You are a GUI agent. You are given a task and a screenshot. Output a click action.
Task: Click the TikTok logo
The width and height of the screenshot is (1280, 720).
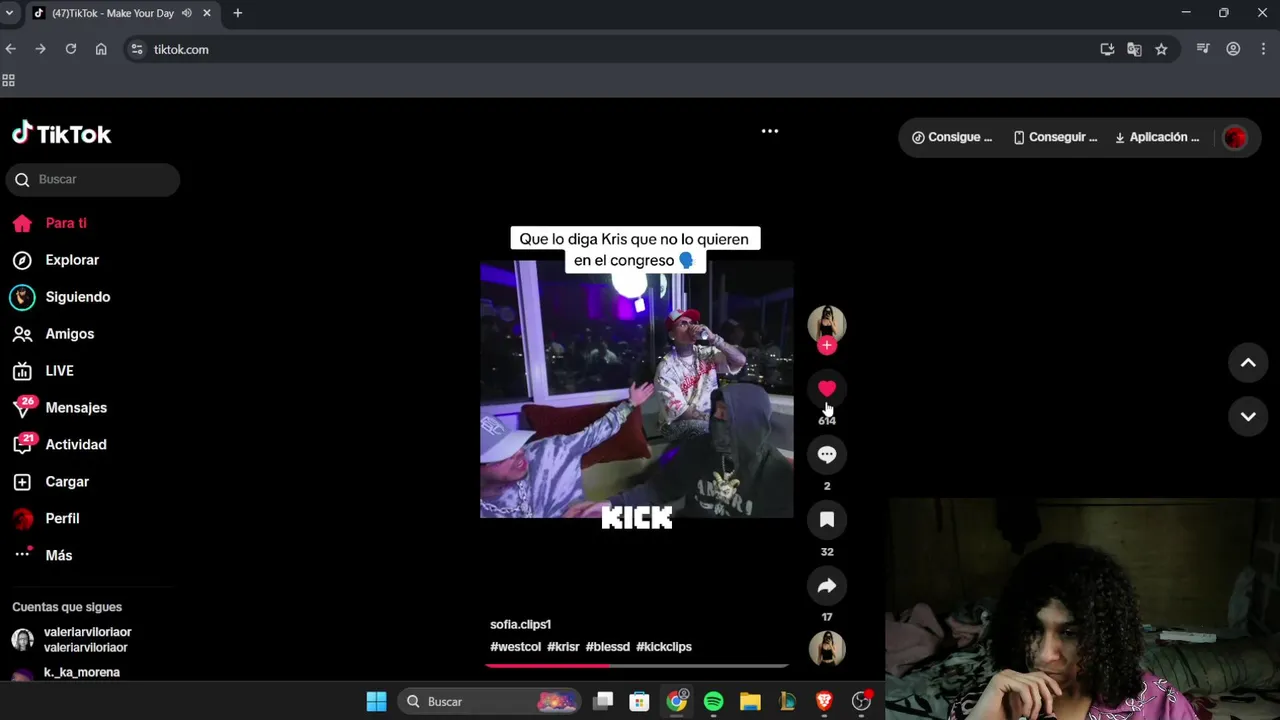click(x=61, y=133)
